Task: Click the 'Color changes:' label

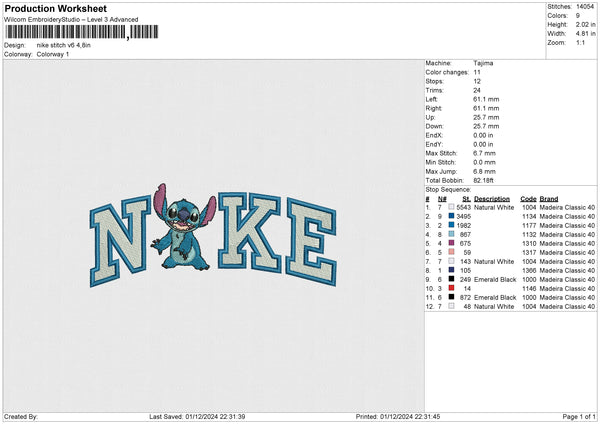Action: [447, 72]
